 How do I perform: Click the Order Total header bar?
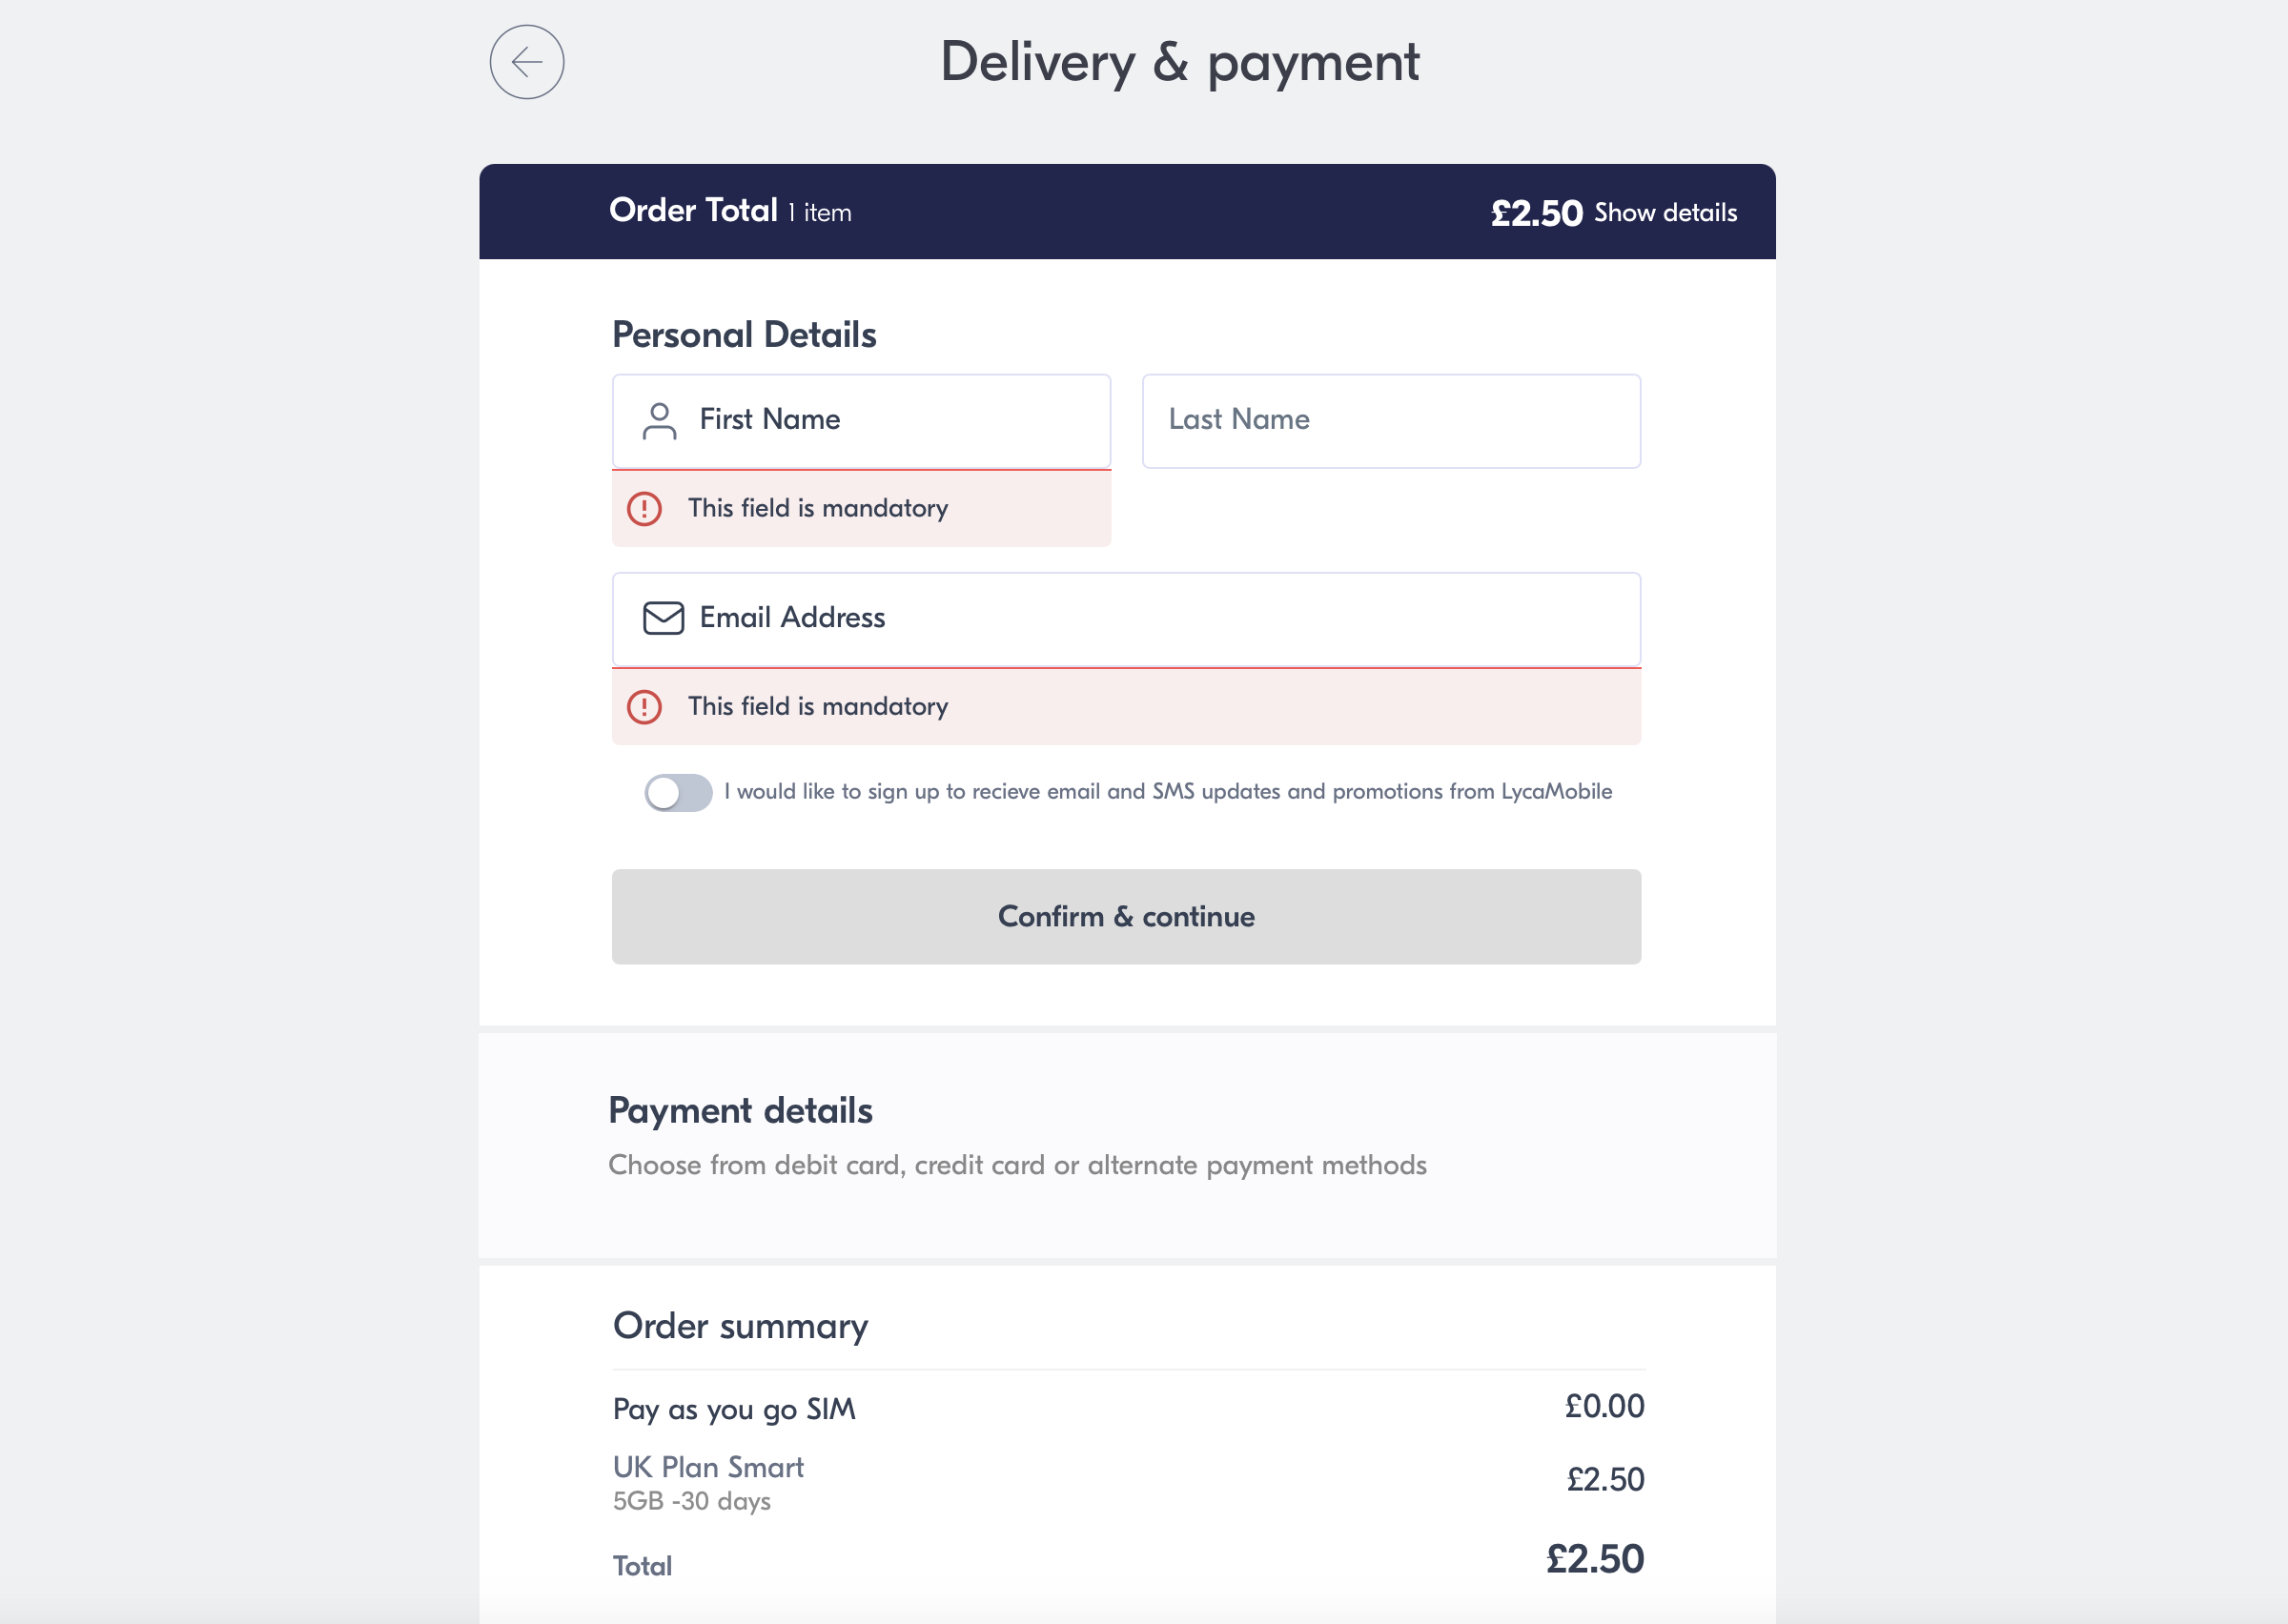click(1127, 211)
